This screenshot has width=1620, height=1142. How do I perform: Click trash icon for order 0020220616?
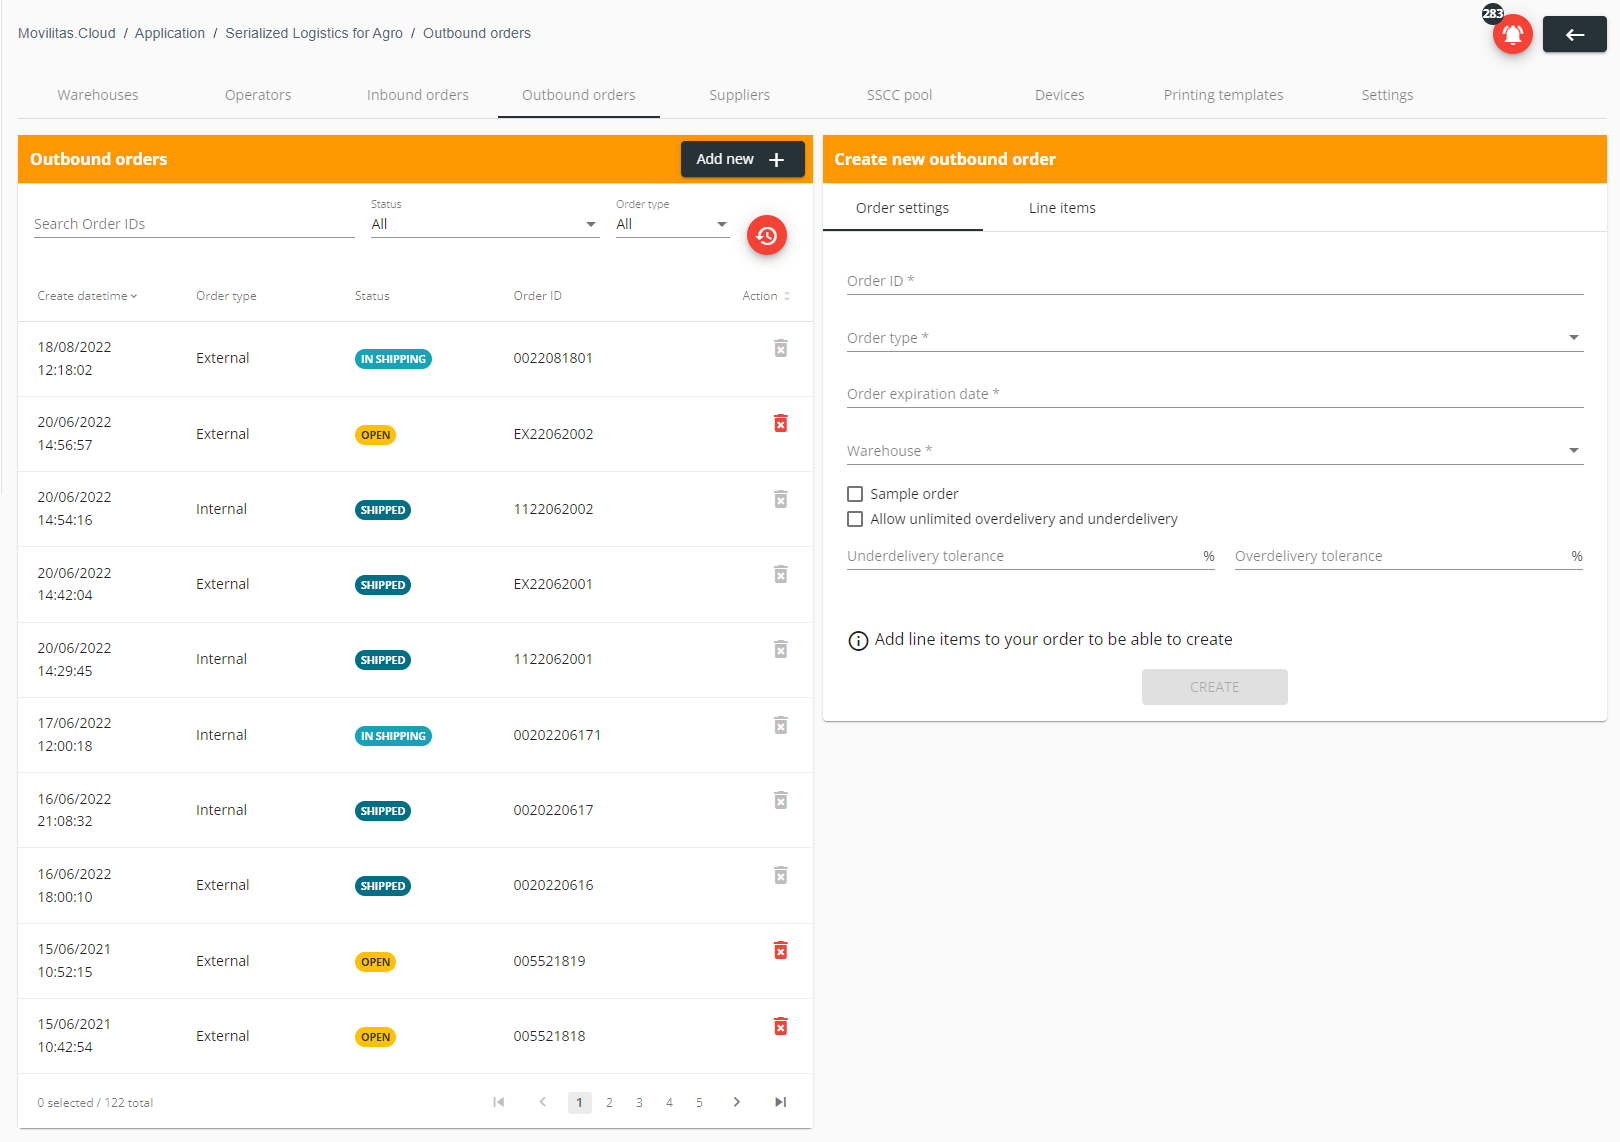coord(781,875)
